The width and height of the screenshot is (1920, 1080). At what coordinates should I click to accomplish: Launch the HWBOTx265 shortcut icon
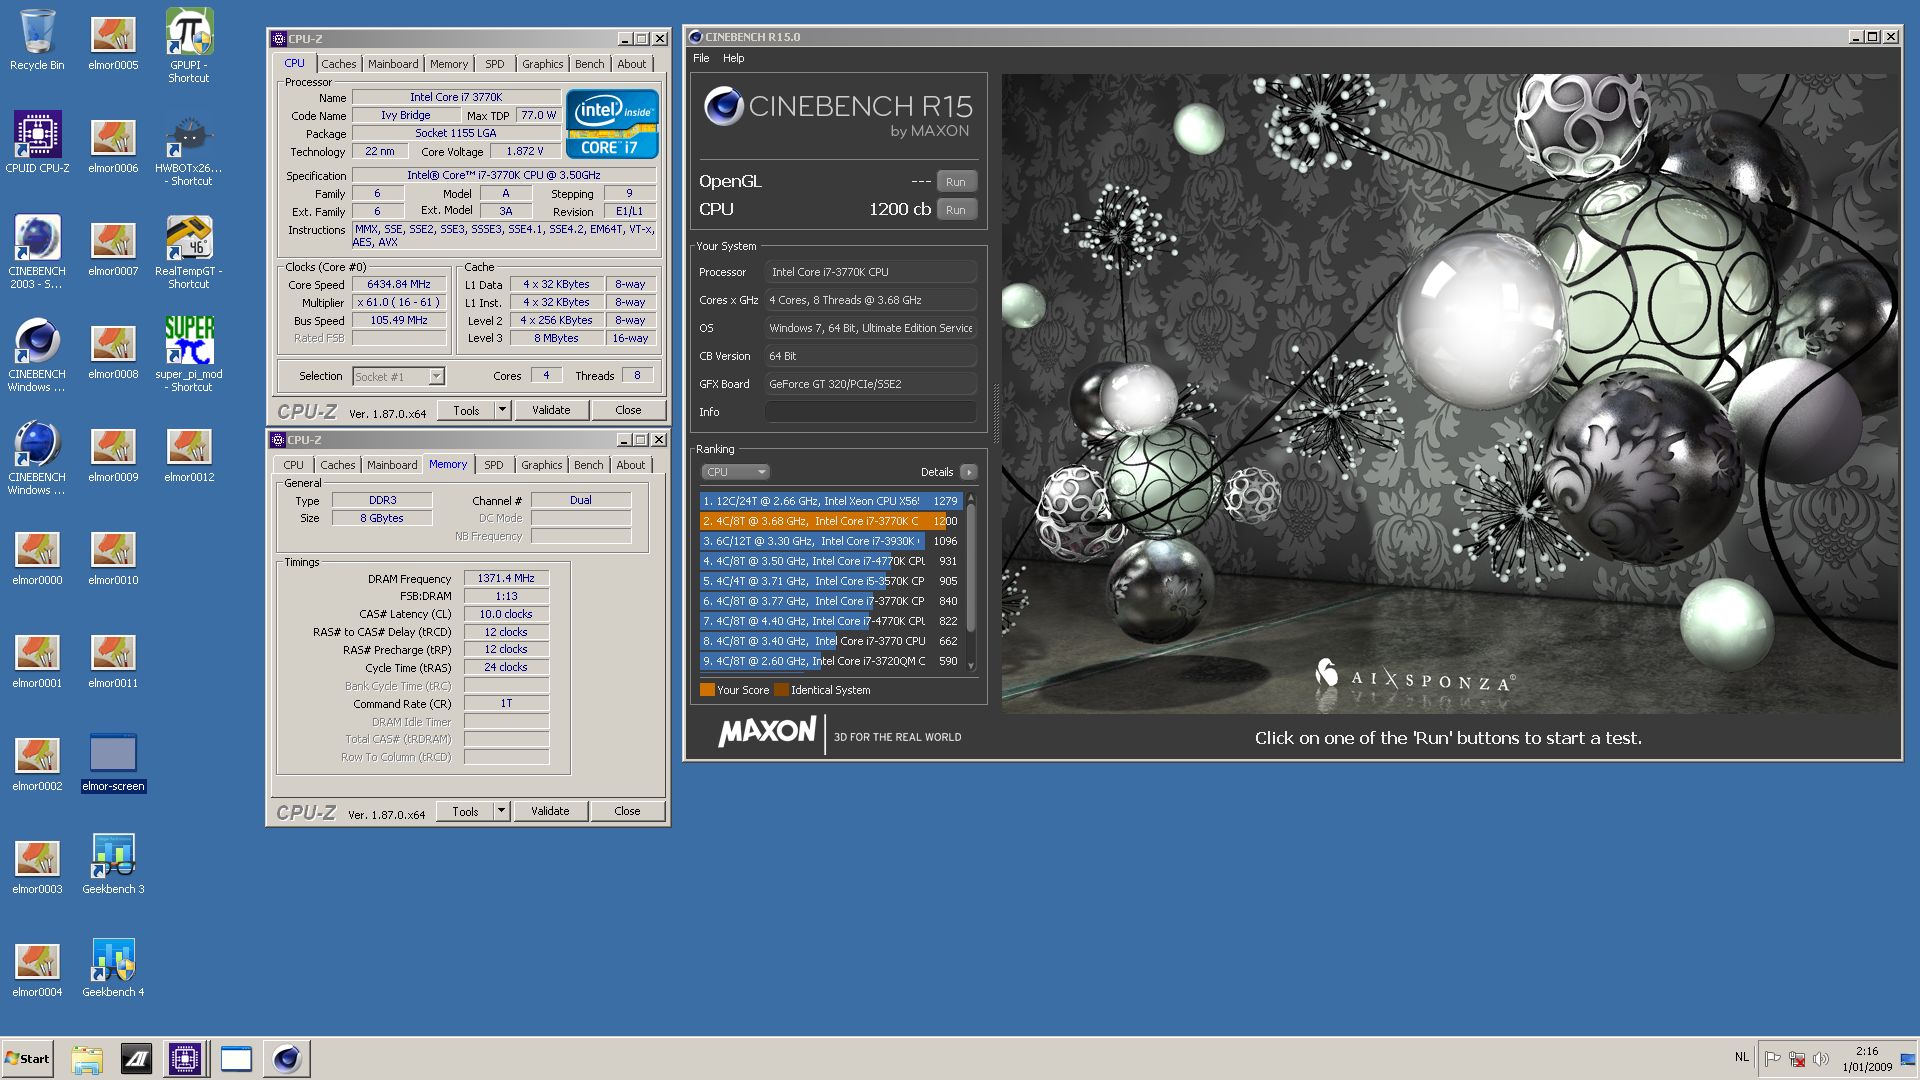point(189,148)
